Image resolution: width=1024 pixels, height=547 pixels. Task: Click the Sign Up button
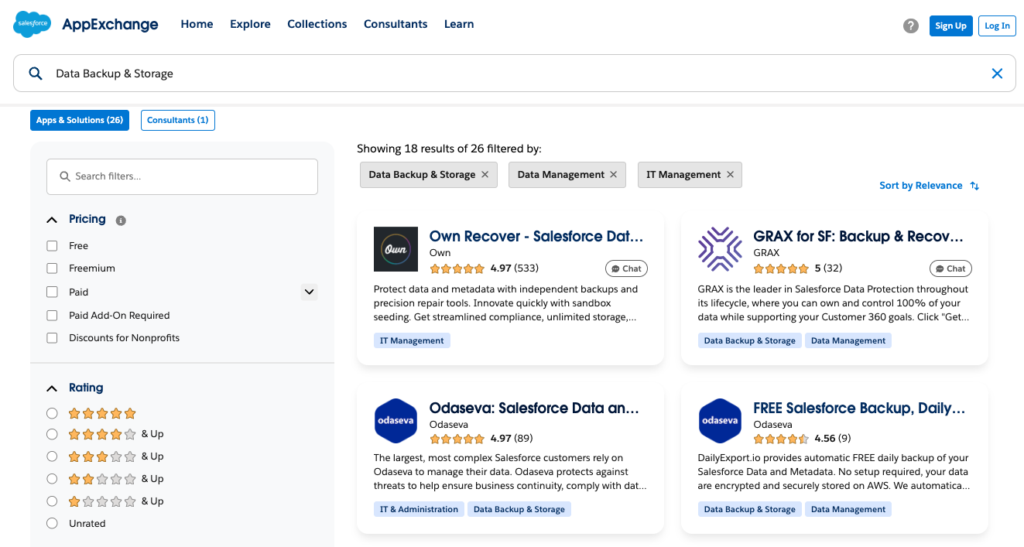point(950,26)
